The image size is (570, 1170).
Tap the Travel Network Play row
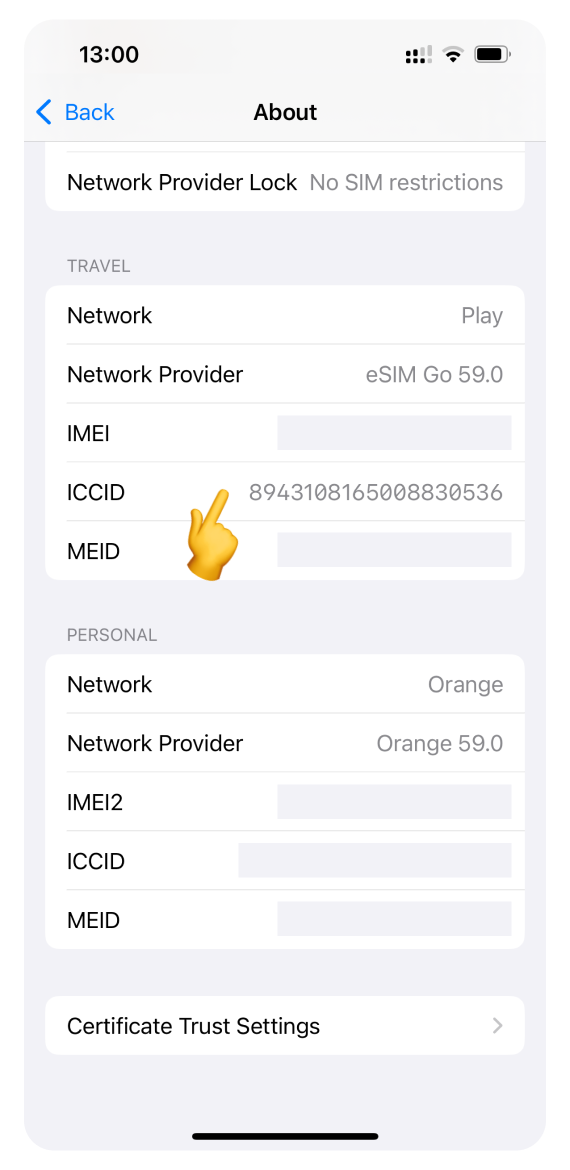(x=285, y=316)
